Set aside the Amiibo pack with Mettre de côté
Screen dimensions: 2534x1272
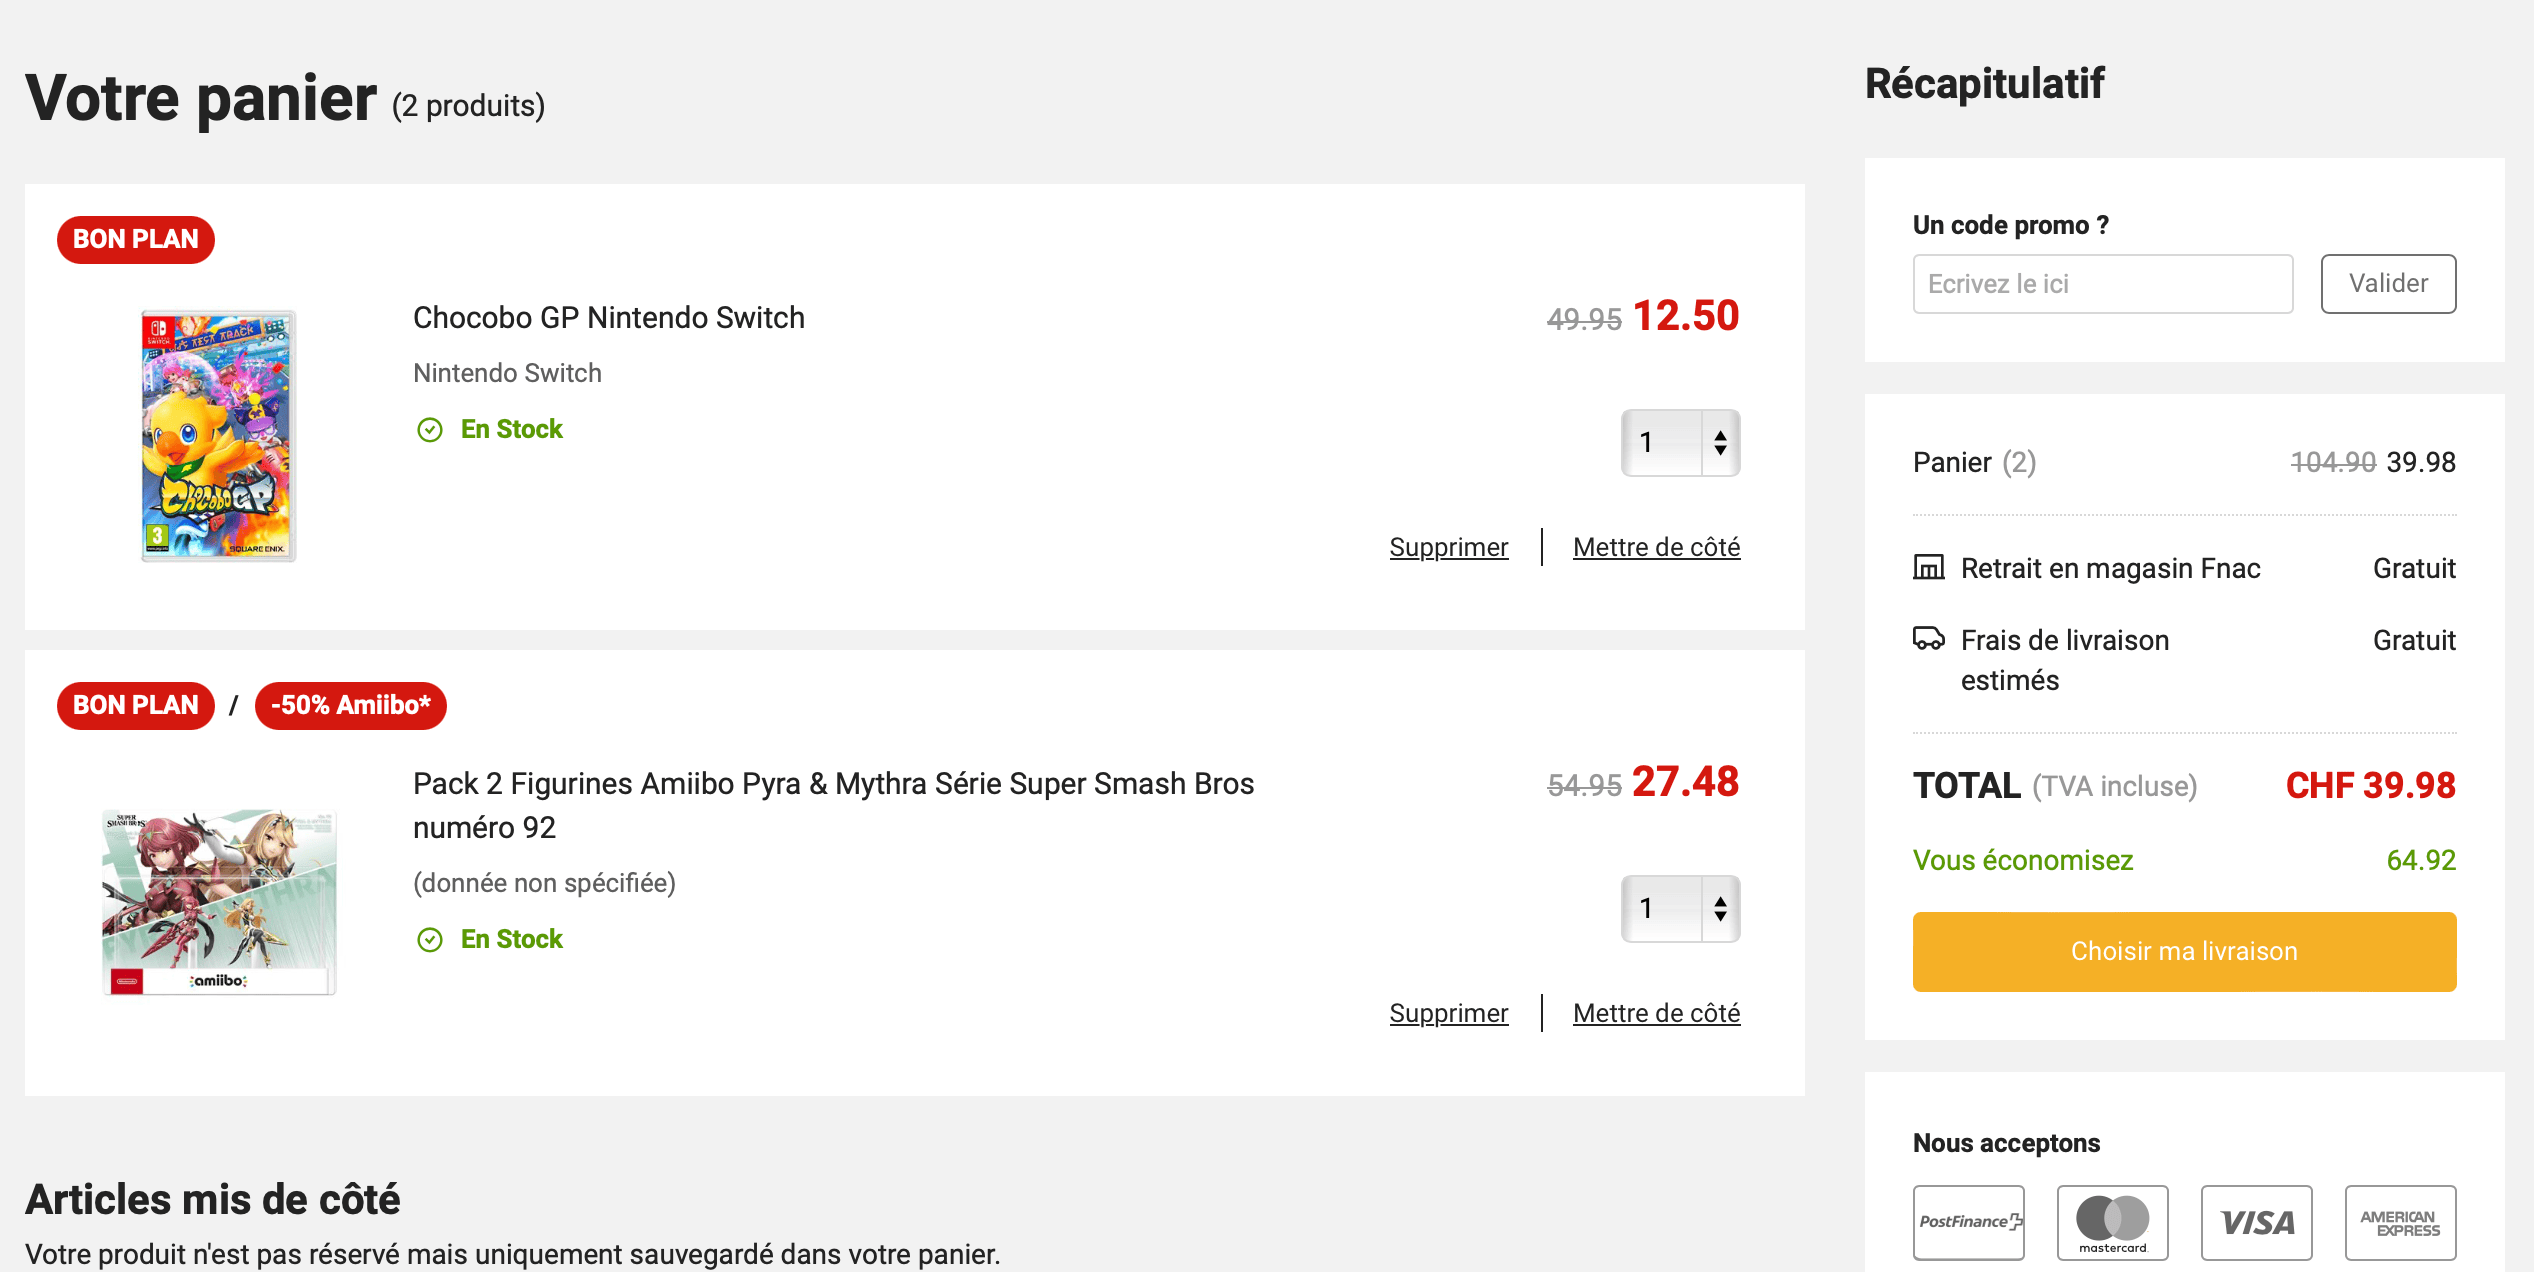[1656, 1013]
